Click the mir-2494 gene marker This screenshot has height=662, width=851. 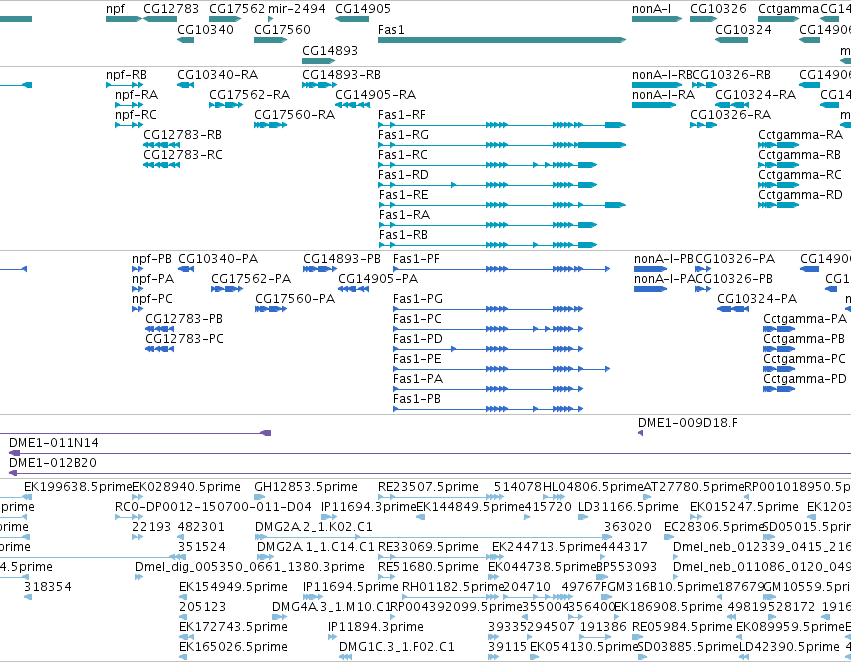point(271,19)
